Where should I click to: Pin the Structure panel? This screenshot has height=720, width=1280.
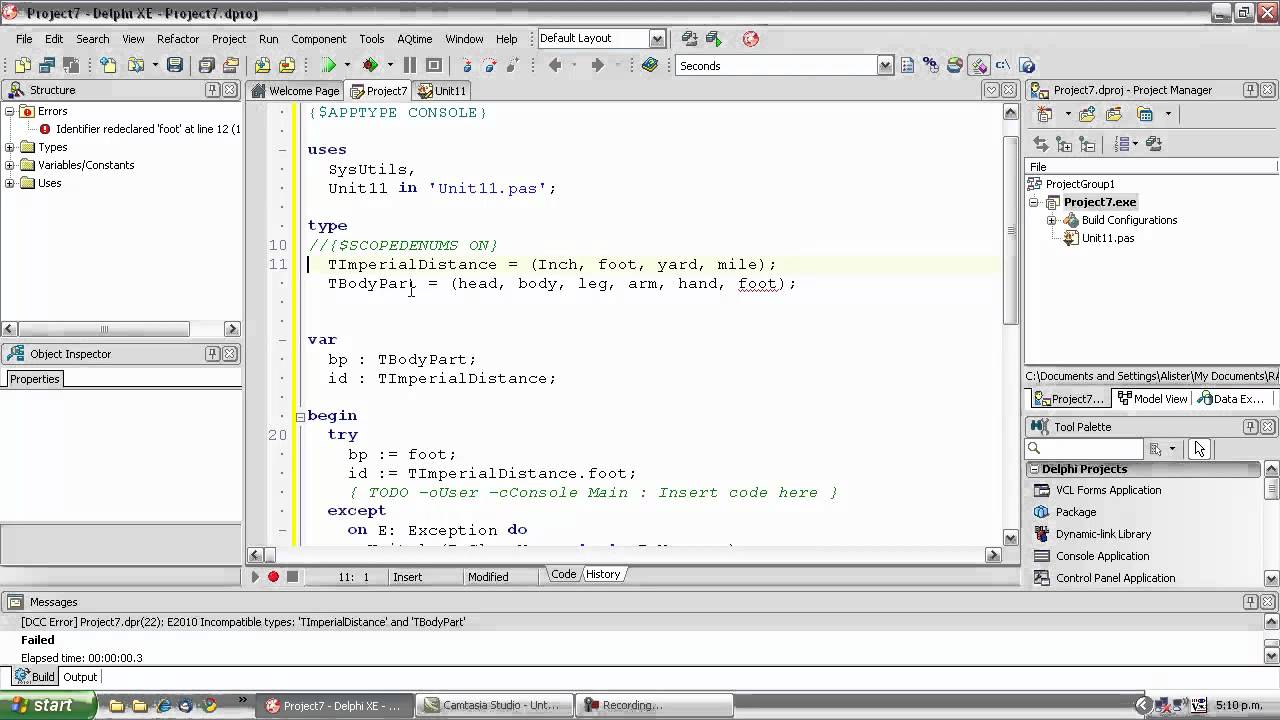212,90
